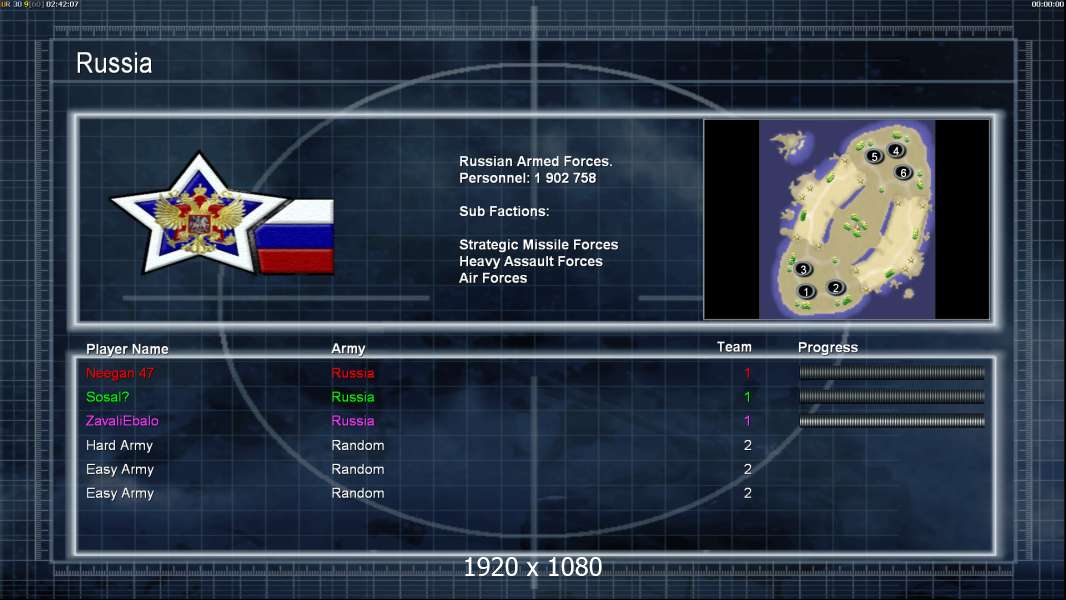This screenshot has width=1066, height=600.
Task: Select start position 1 on the map
Action: (x=806, y=292)
